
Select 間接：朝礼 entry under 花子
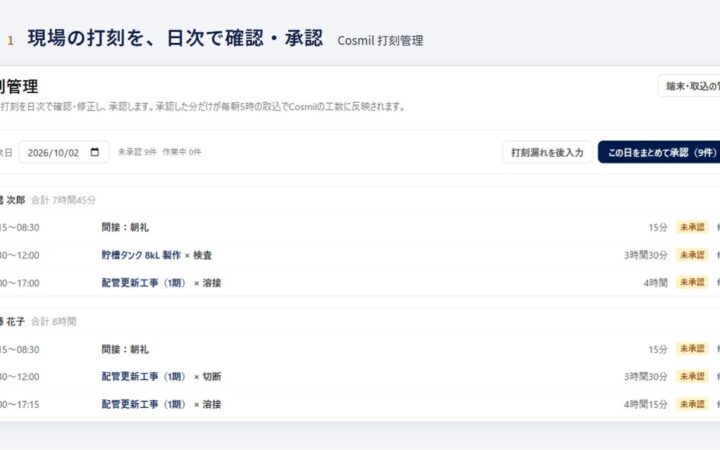(125, 349)
